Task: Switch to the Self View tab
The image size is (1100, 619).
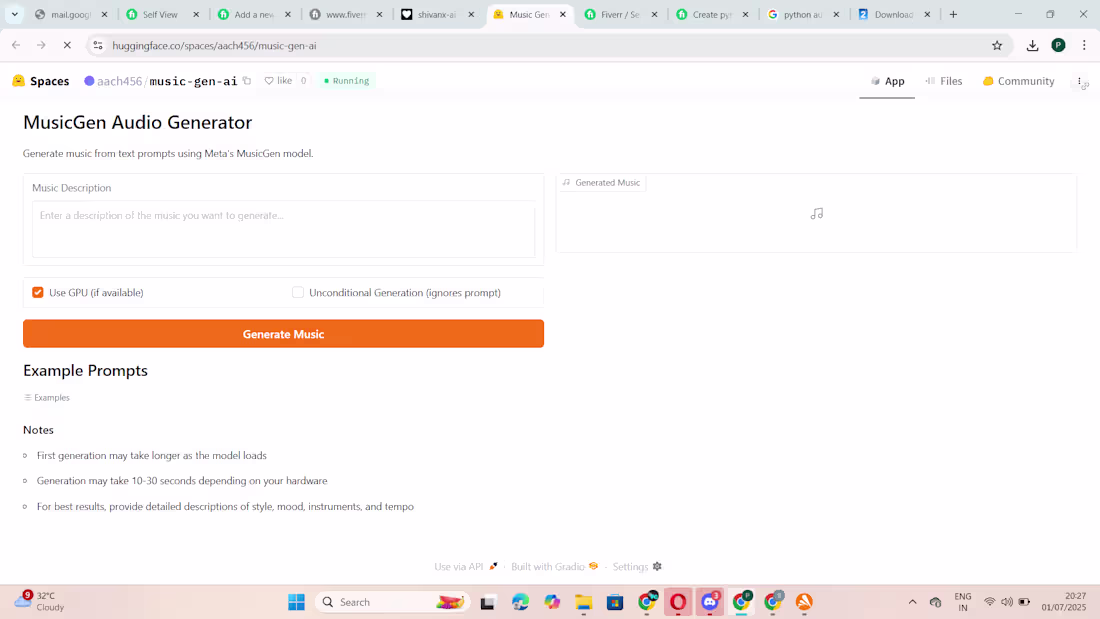Action: click(x=161, y=14)
